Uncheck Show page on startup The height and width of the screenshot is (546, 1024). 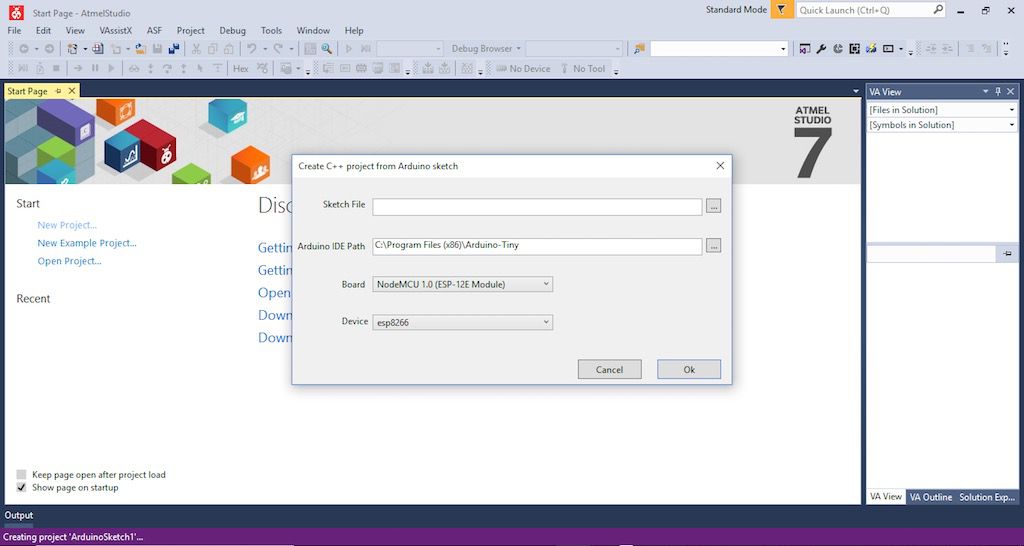coord(22,487)
